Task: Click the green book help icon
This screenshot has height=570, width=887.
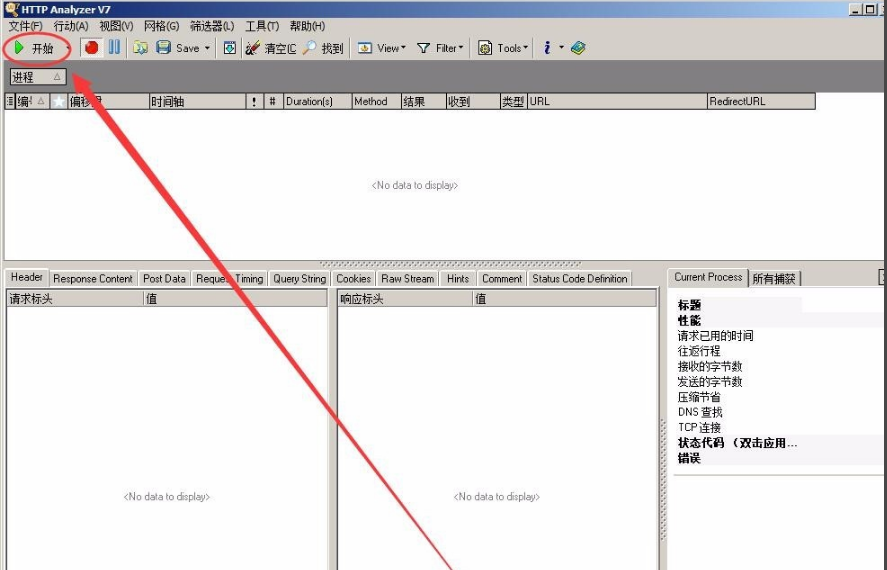Action: [578, 48]
